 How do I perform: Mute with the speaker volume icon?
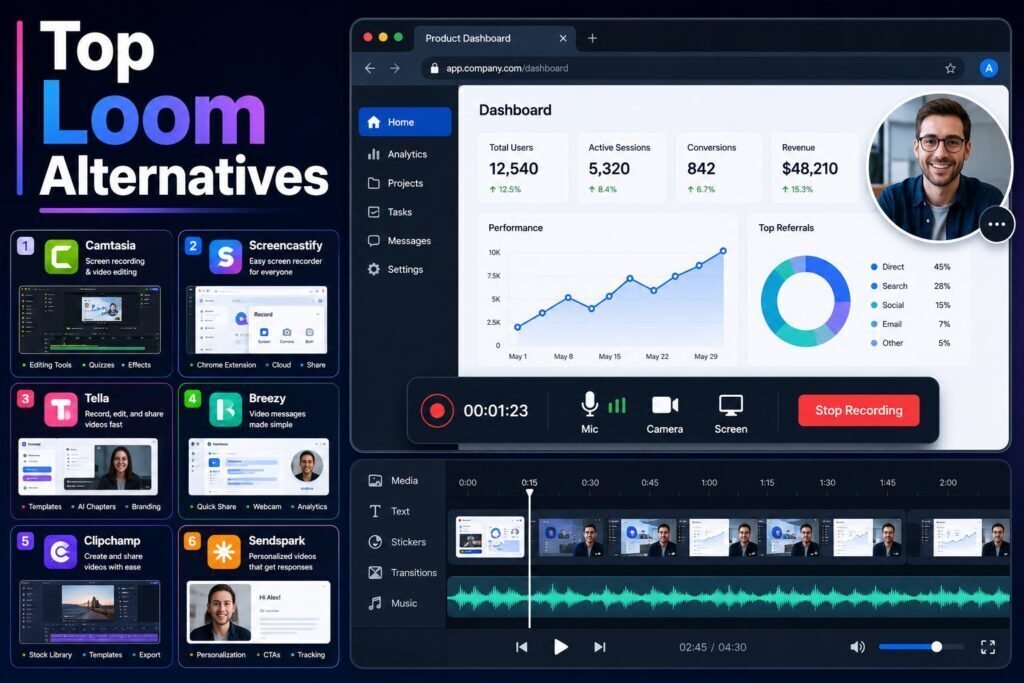click(857, 647)
